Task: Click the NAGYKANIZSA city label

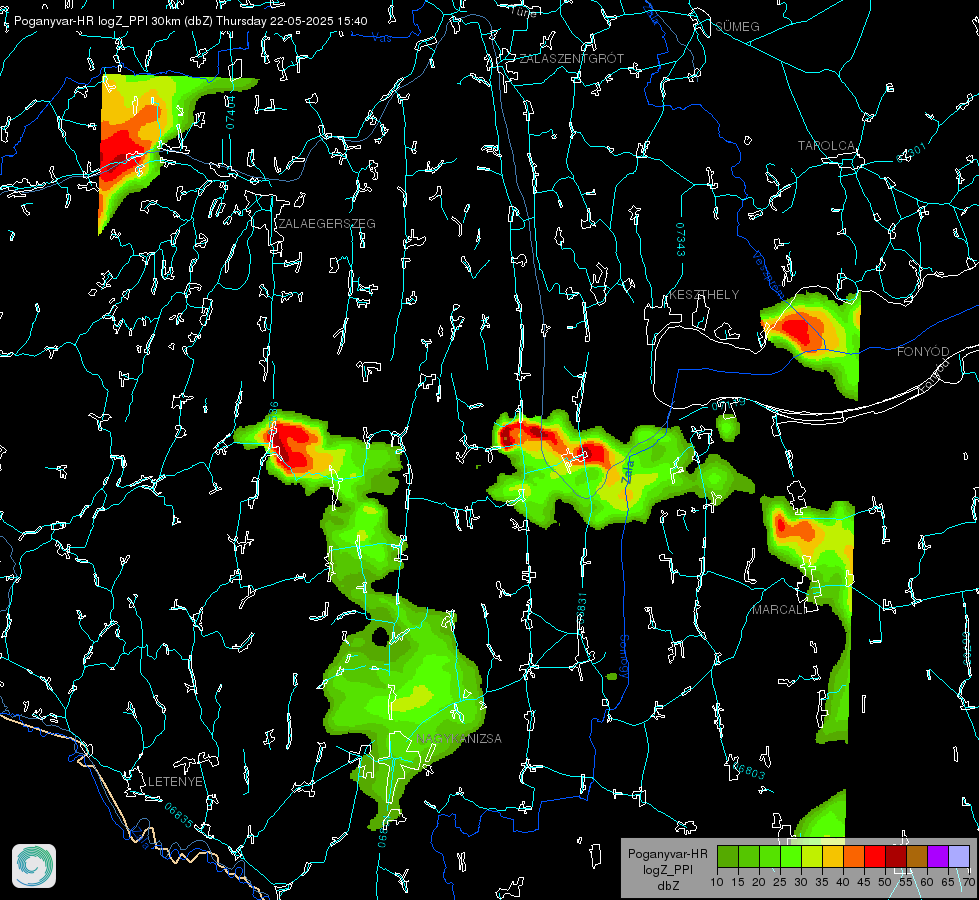Action: pyautogui.click(x=459, y=738)
